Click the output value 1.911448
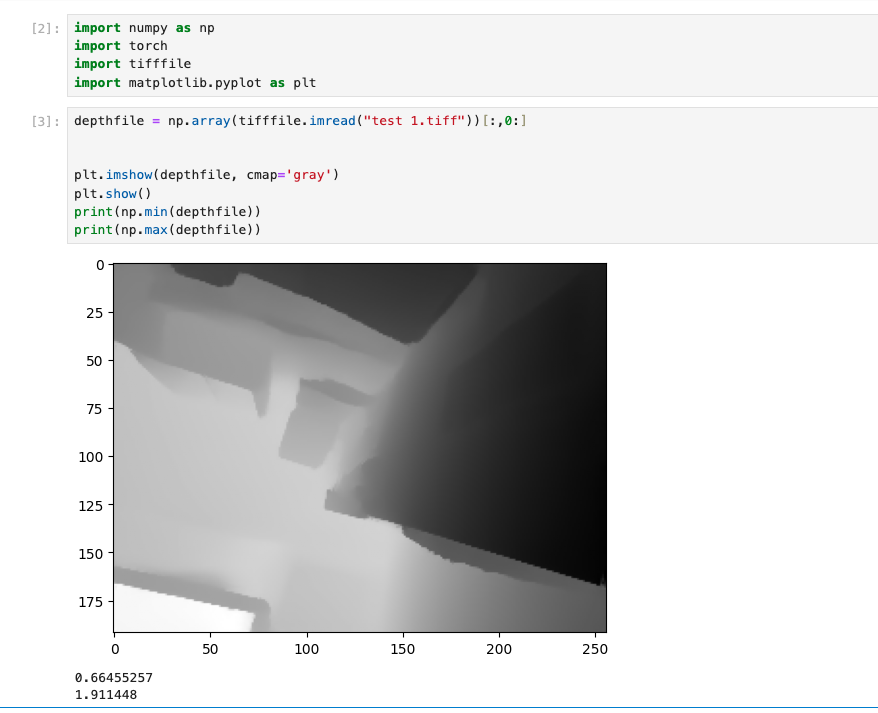Screen dimensions: 878x713 click(106, 695)
